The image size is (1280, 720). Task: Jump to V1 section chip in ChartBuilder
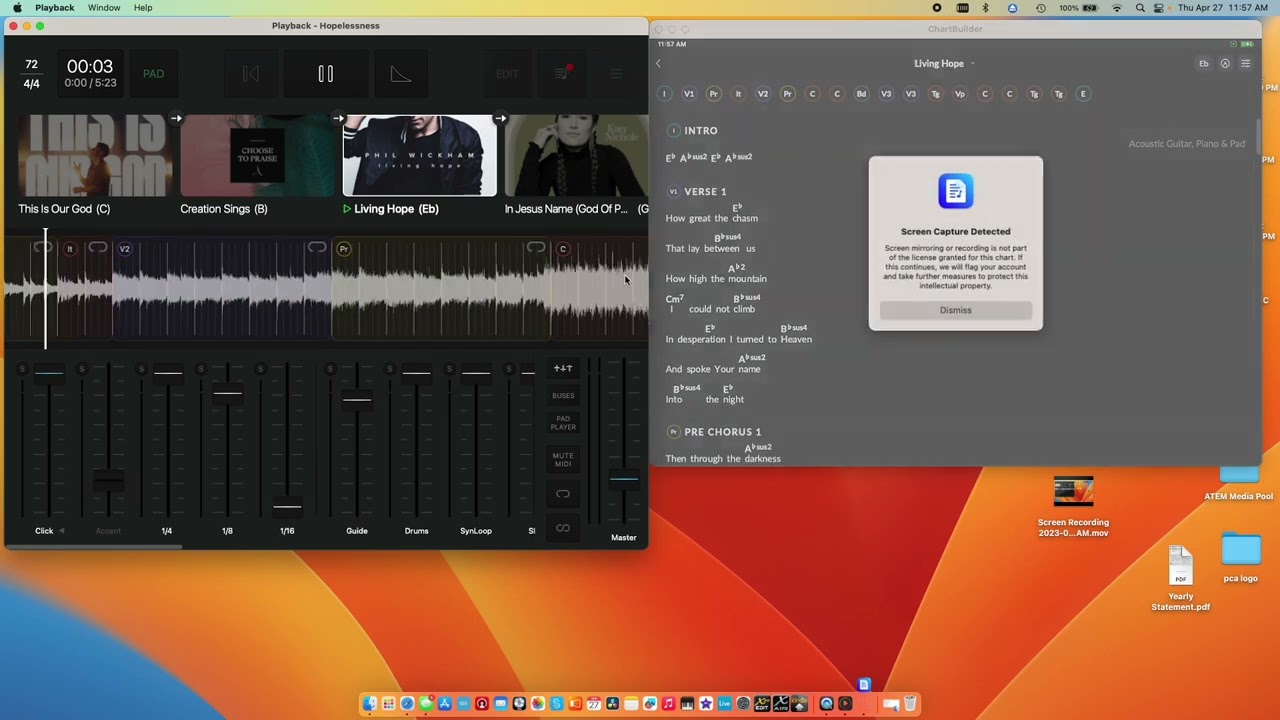click(x=689, y=94)
